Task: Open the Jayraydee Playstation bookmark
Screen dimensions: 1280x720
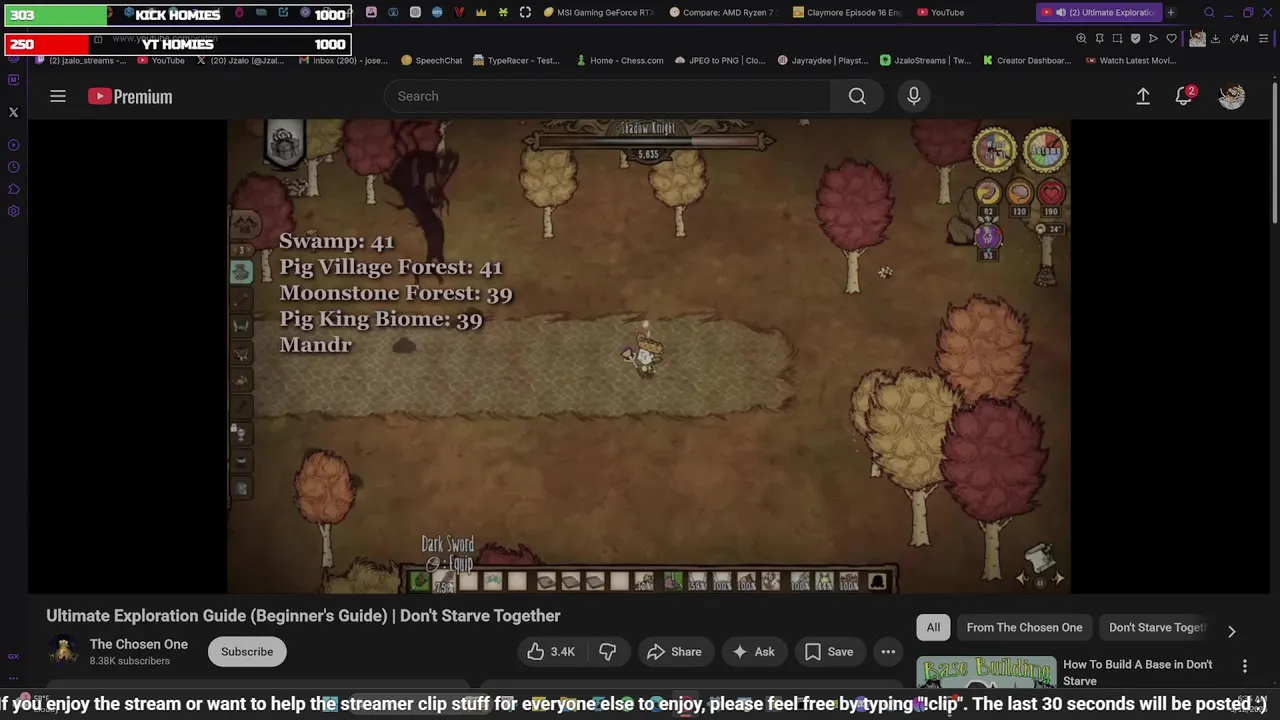Action: (x=823, y=60)
